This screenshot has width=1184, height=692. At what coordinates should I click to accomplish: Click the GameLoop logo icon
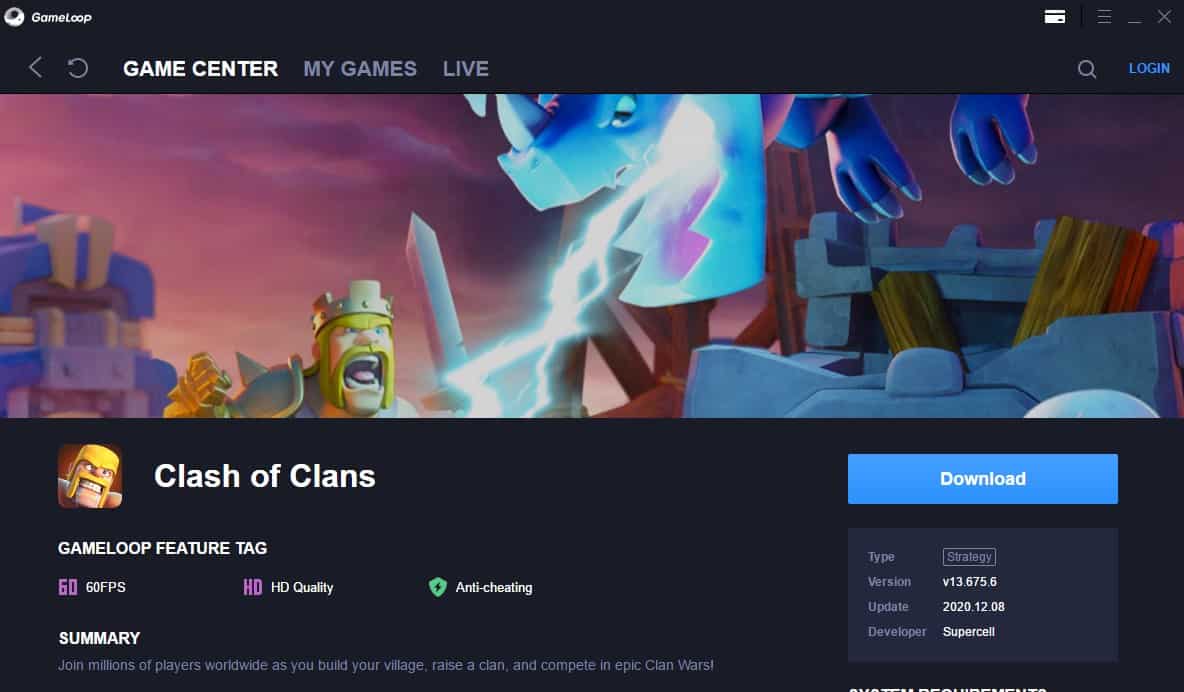[x=14, y=17]
